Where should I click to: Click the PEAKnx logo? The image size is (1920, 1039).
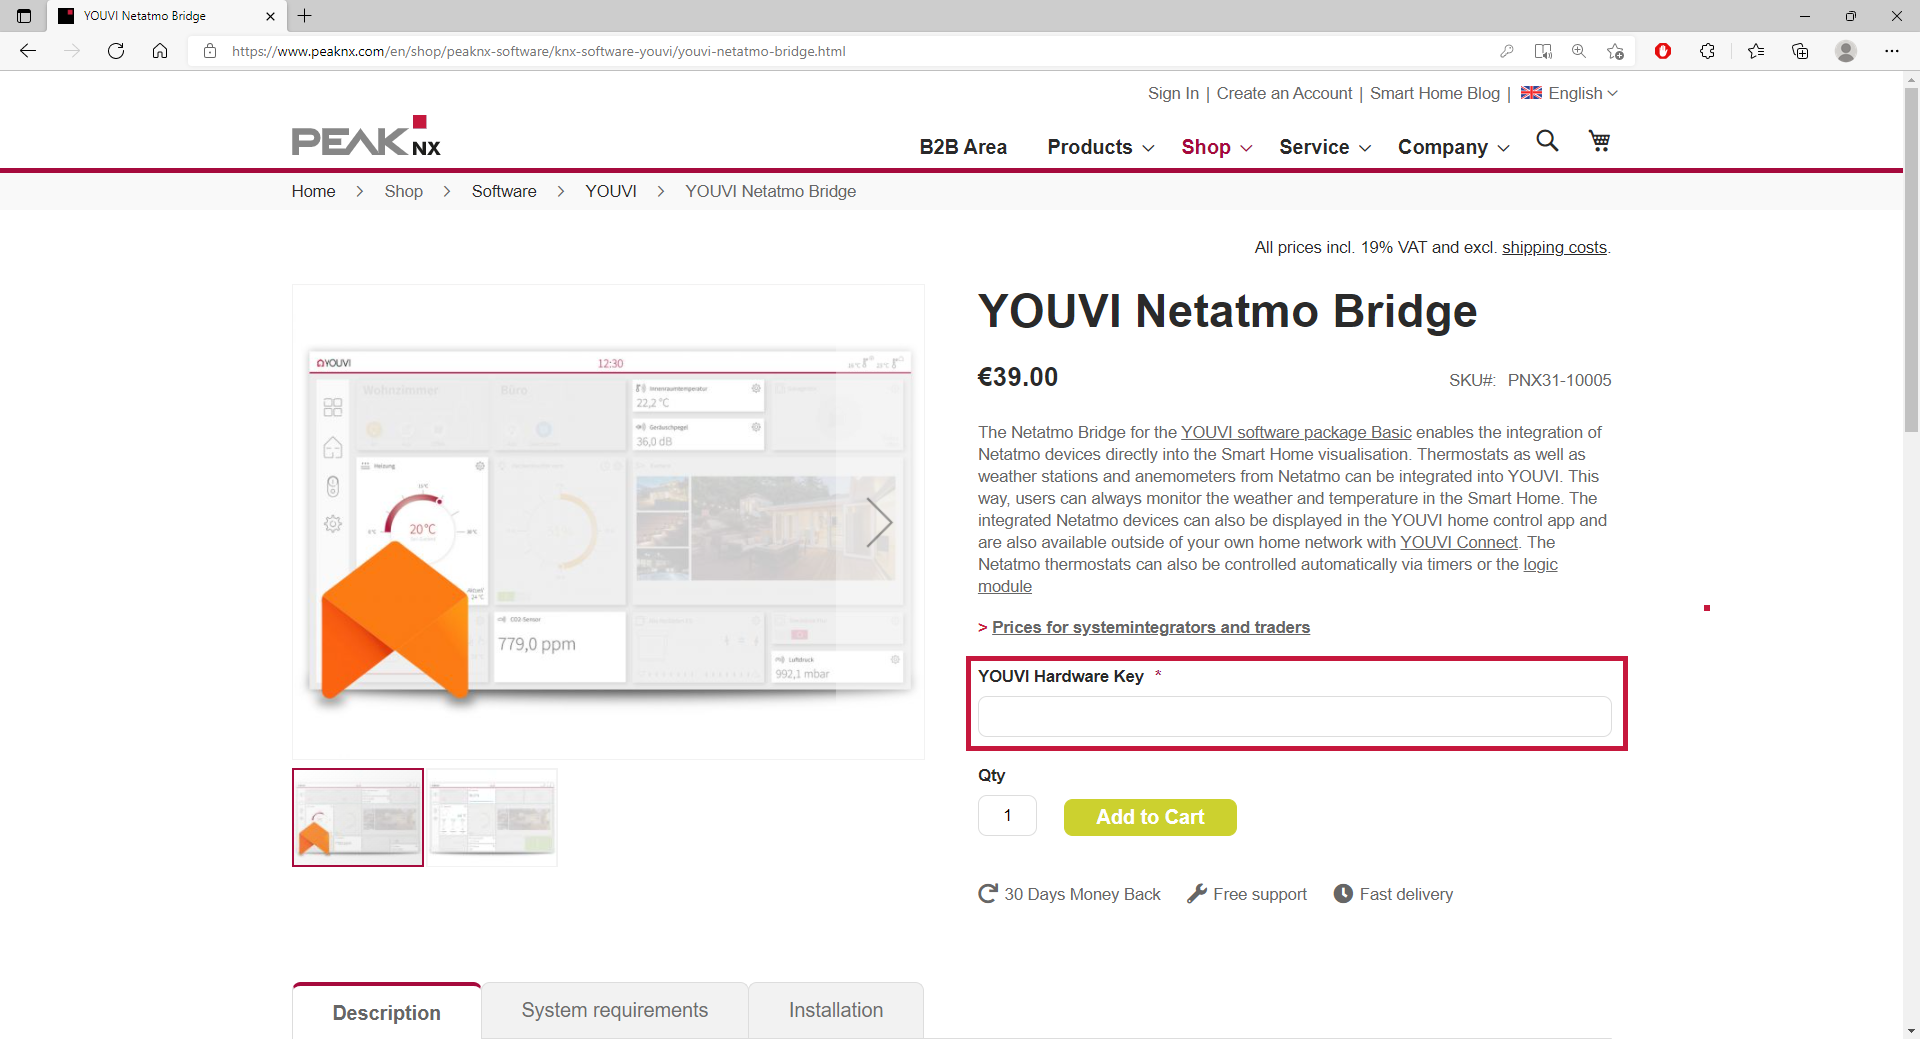(x=366, y=136)
